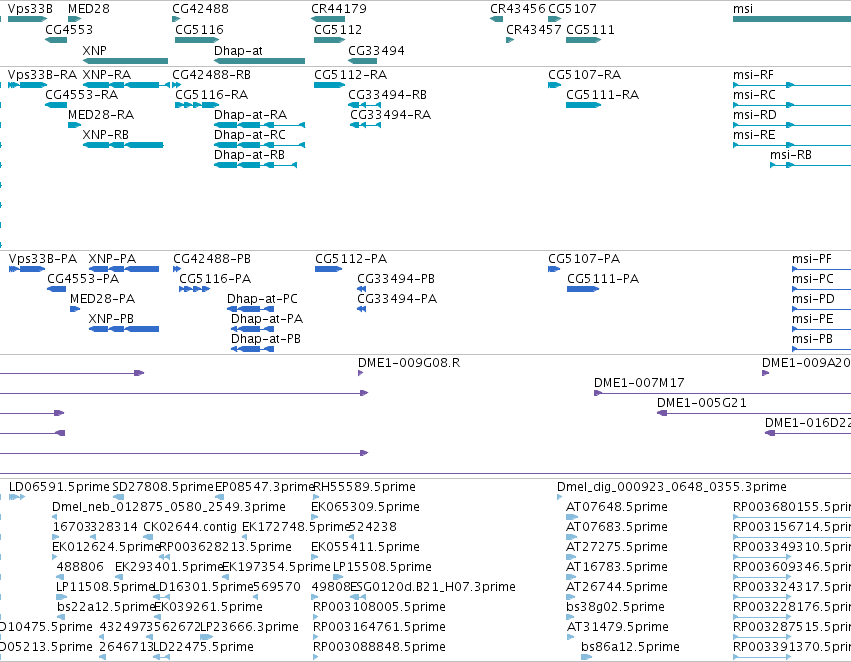851x662 pixels.
Task: Select the CG5111-PA protein bar
Action: 583,289
